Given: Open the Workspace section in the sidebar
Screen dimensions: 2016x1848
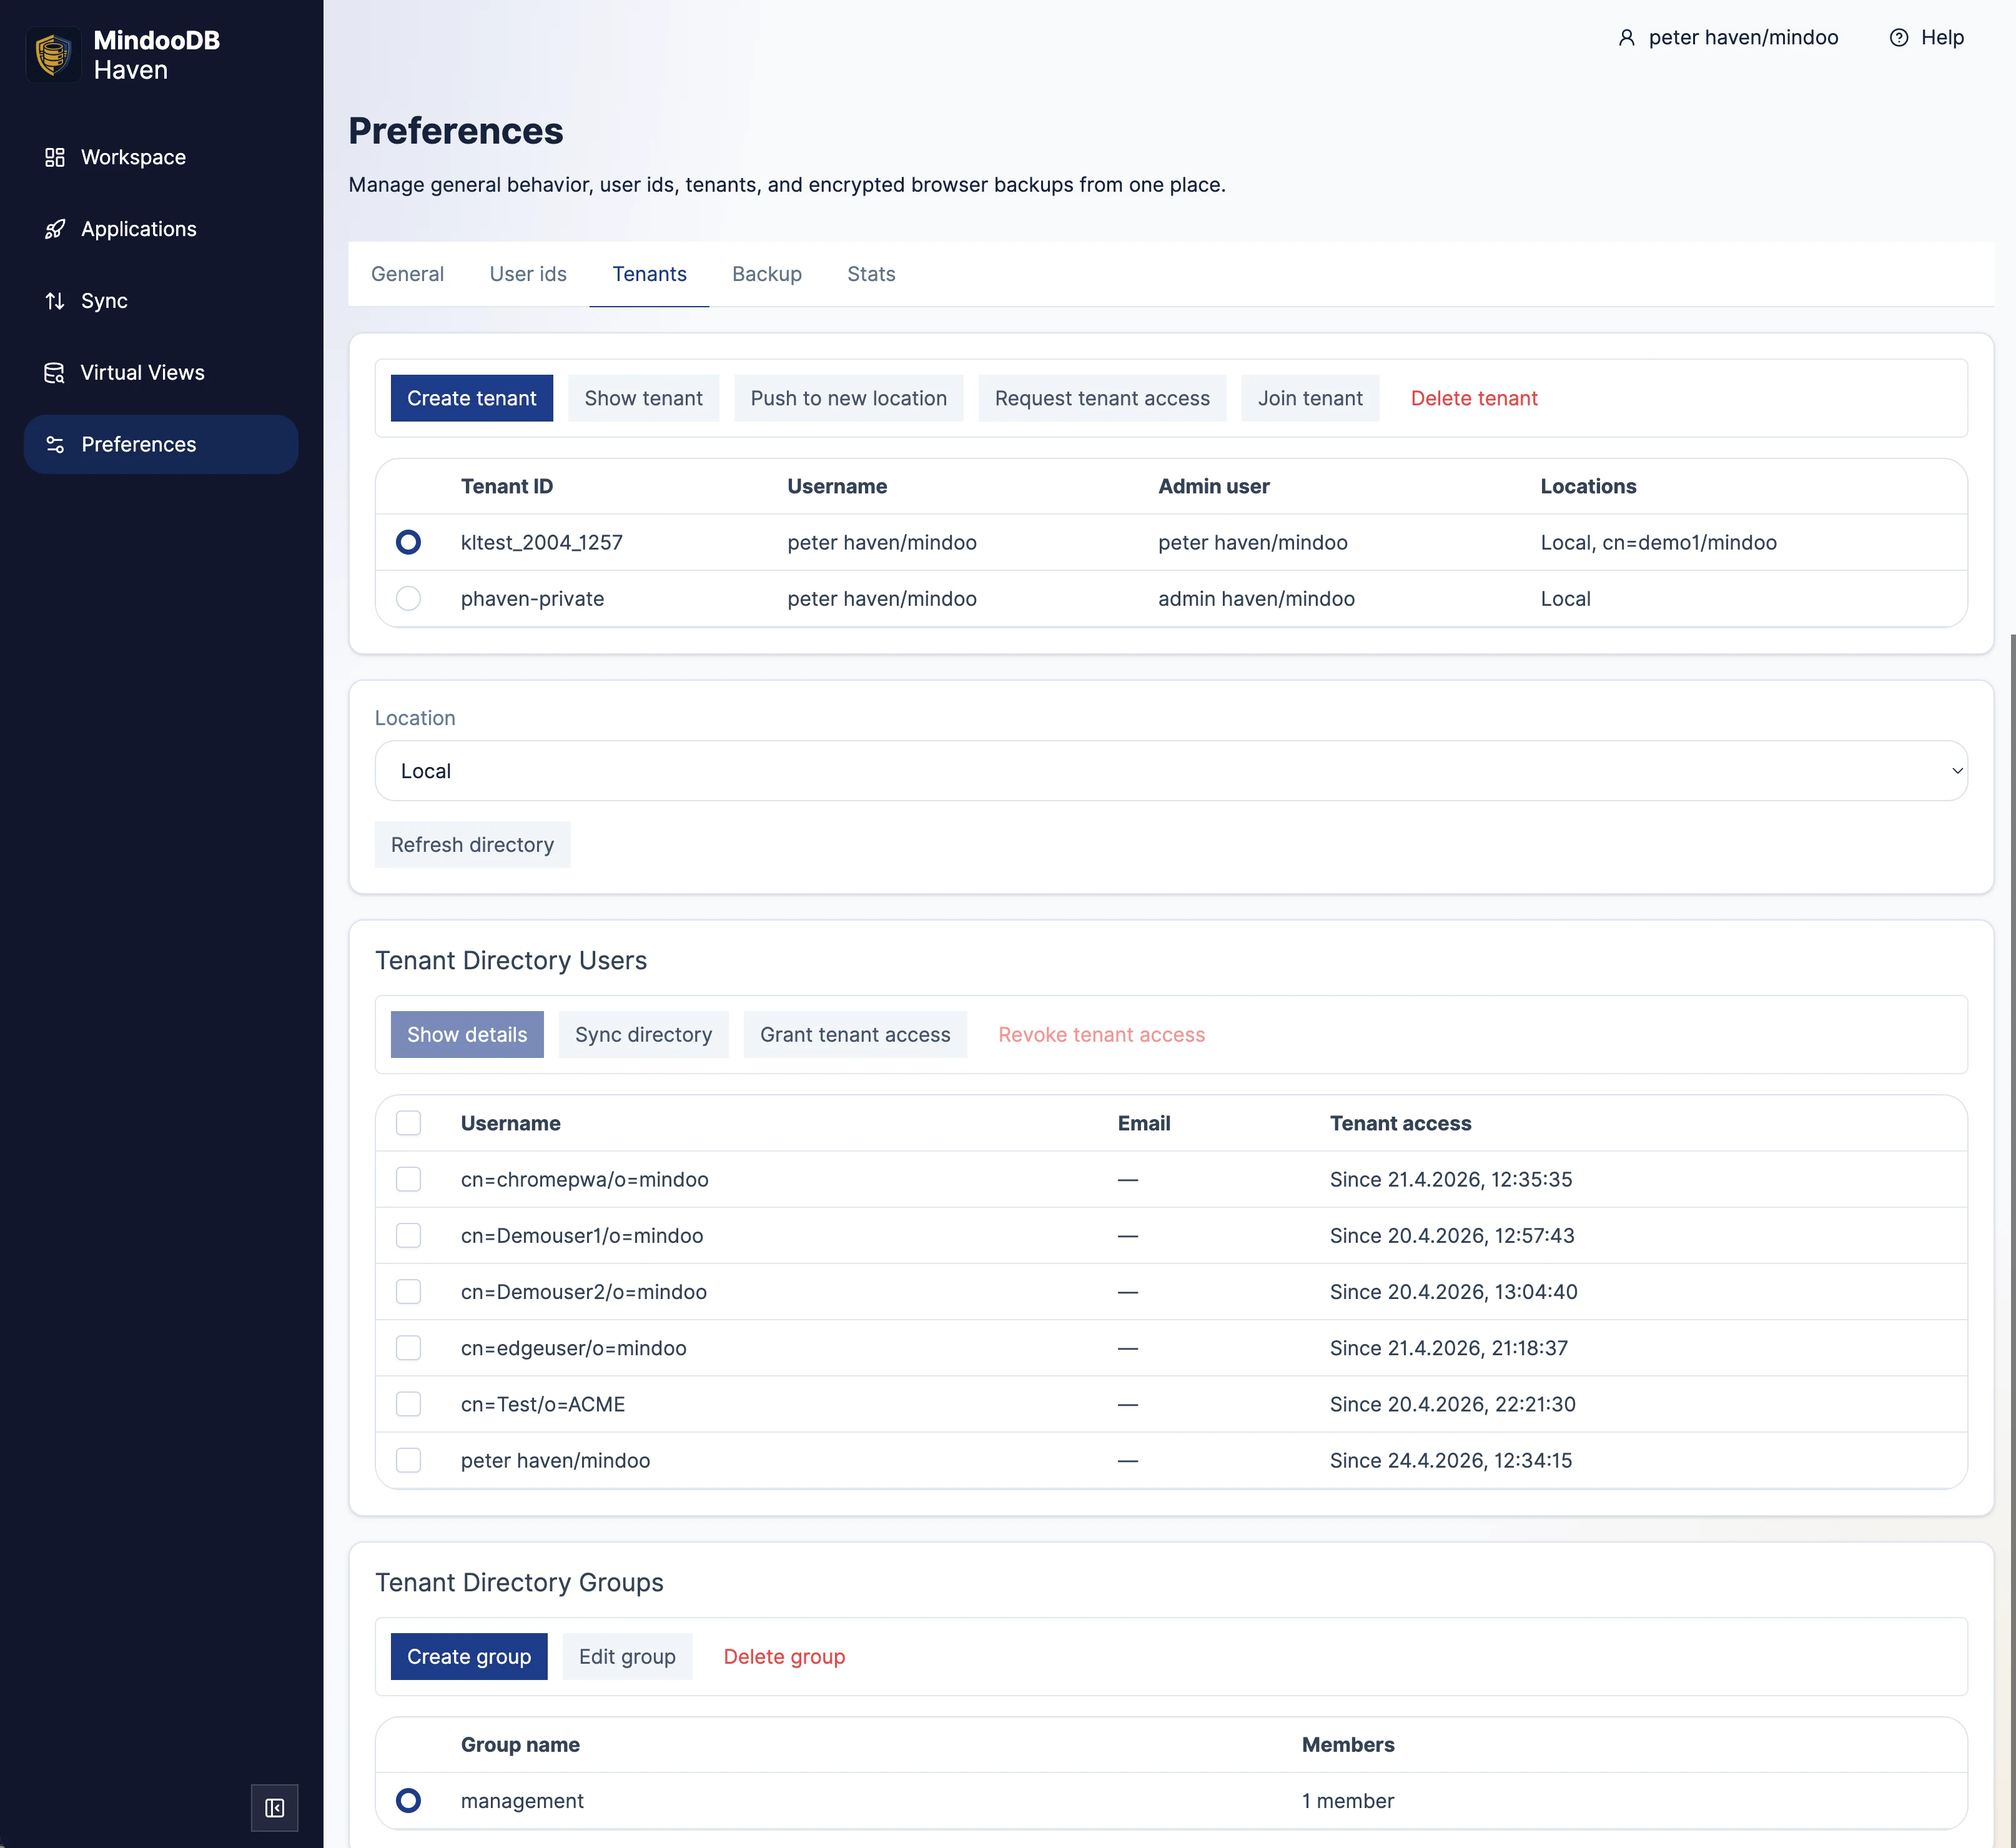Looking at the screenshot, I should pos(132,156).
